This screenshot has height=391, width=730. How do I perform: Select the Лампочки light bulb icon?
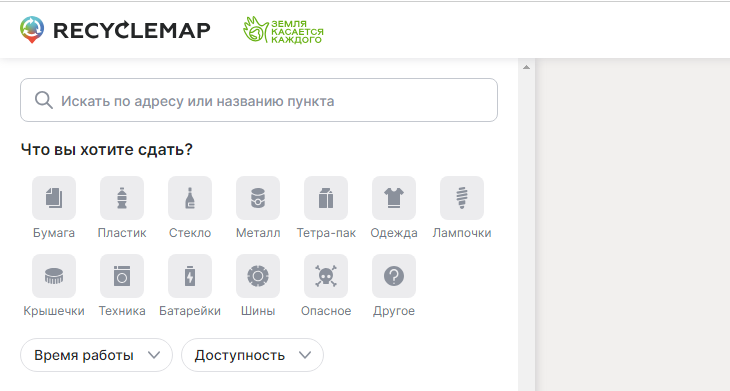pyautogui.click(x=462, y=198)
